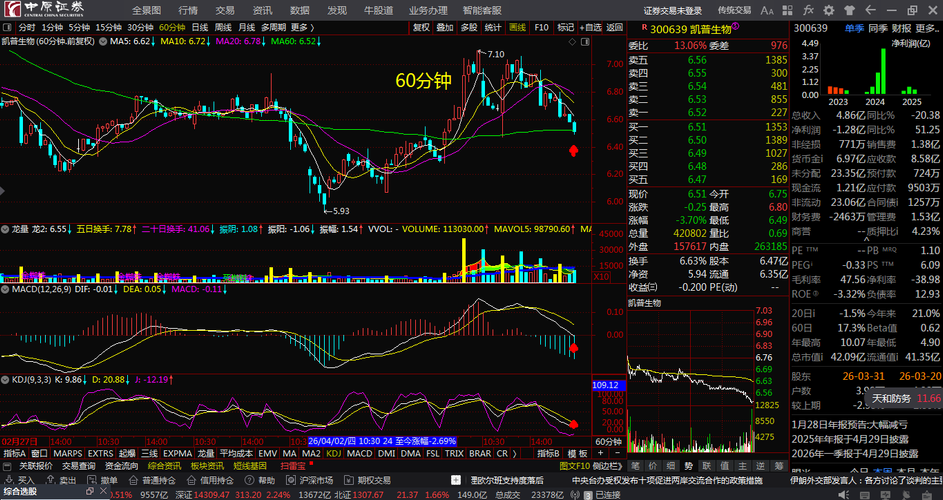Image resolution: width=943 pixels, height=500 pixels.
Task: Click the 26/04/02 date crosshair label
Action: [381, 441]
